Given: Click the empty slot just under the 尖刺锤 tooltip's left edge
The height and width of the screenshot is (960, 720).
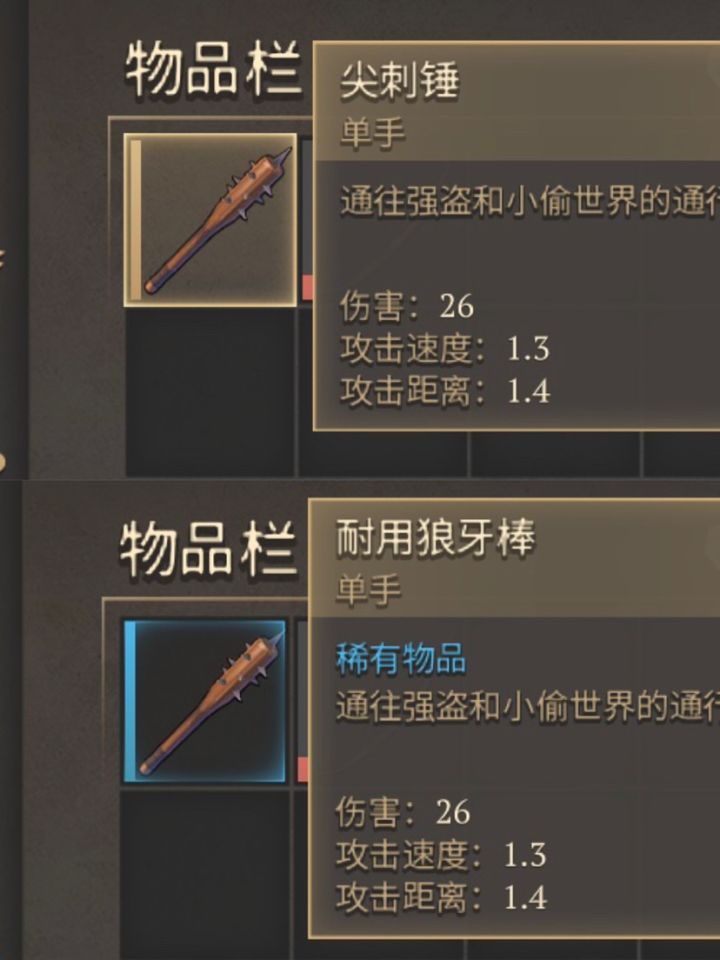Looking at the screenshot, I should pyautogui.click(x=383, y=454).
